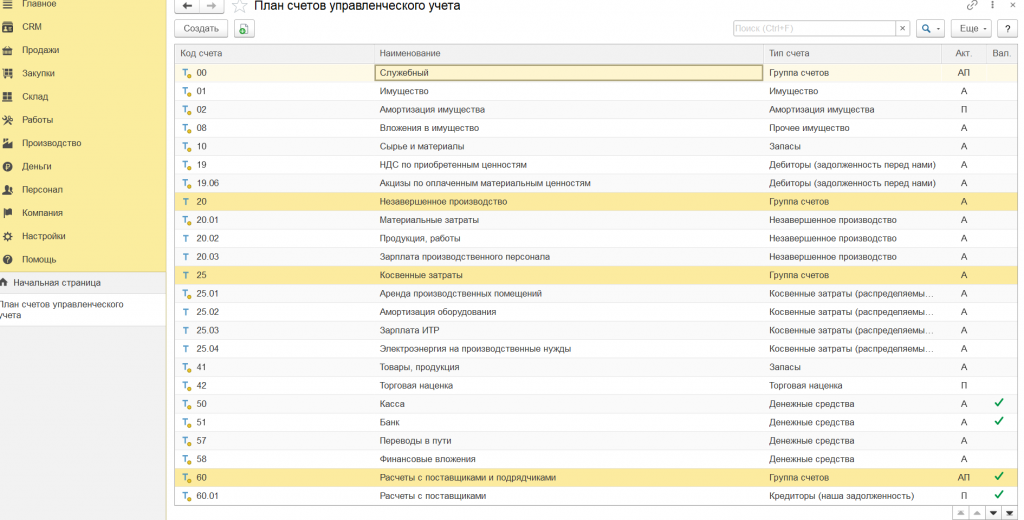This screenshot has height=520, width=1024.
Task: Open the Деньги menu section
Action: 37,167
